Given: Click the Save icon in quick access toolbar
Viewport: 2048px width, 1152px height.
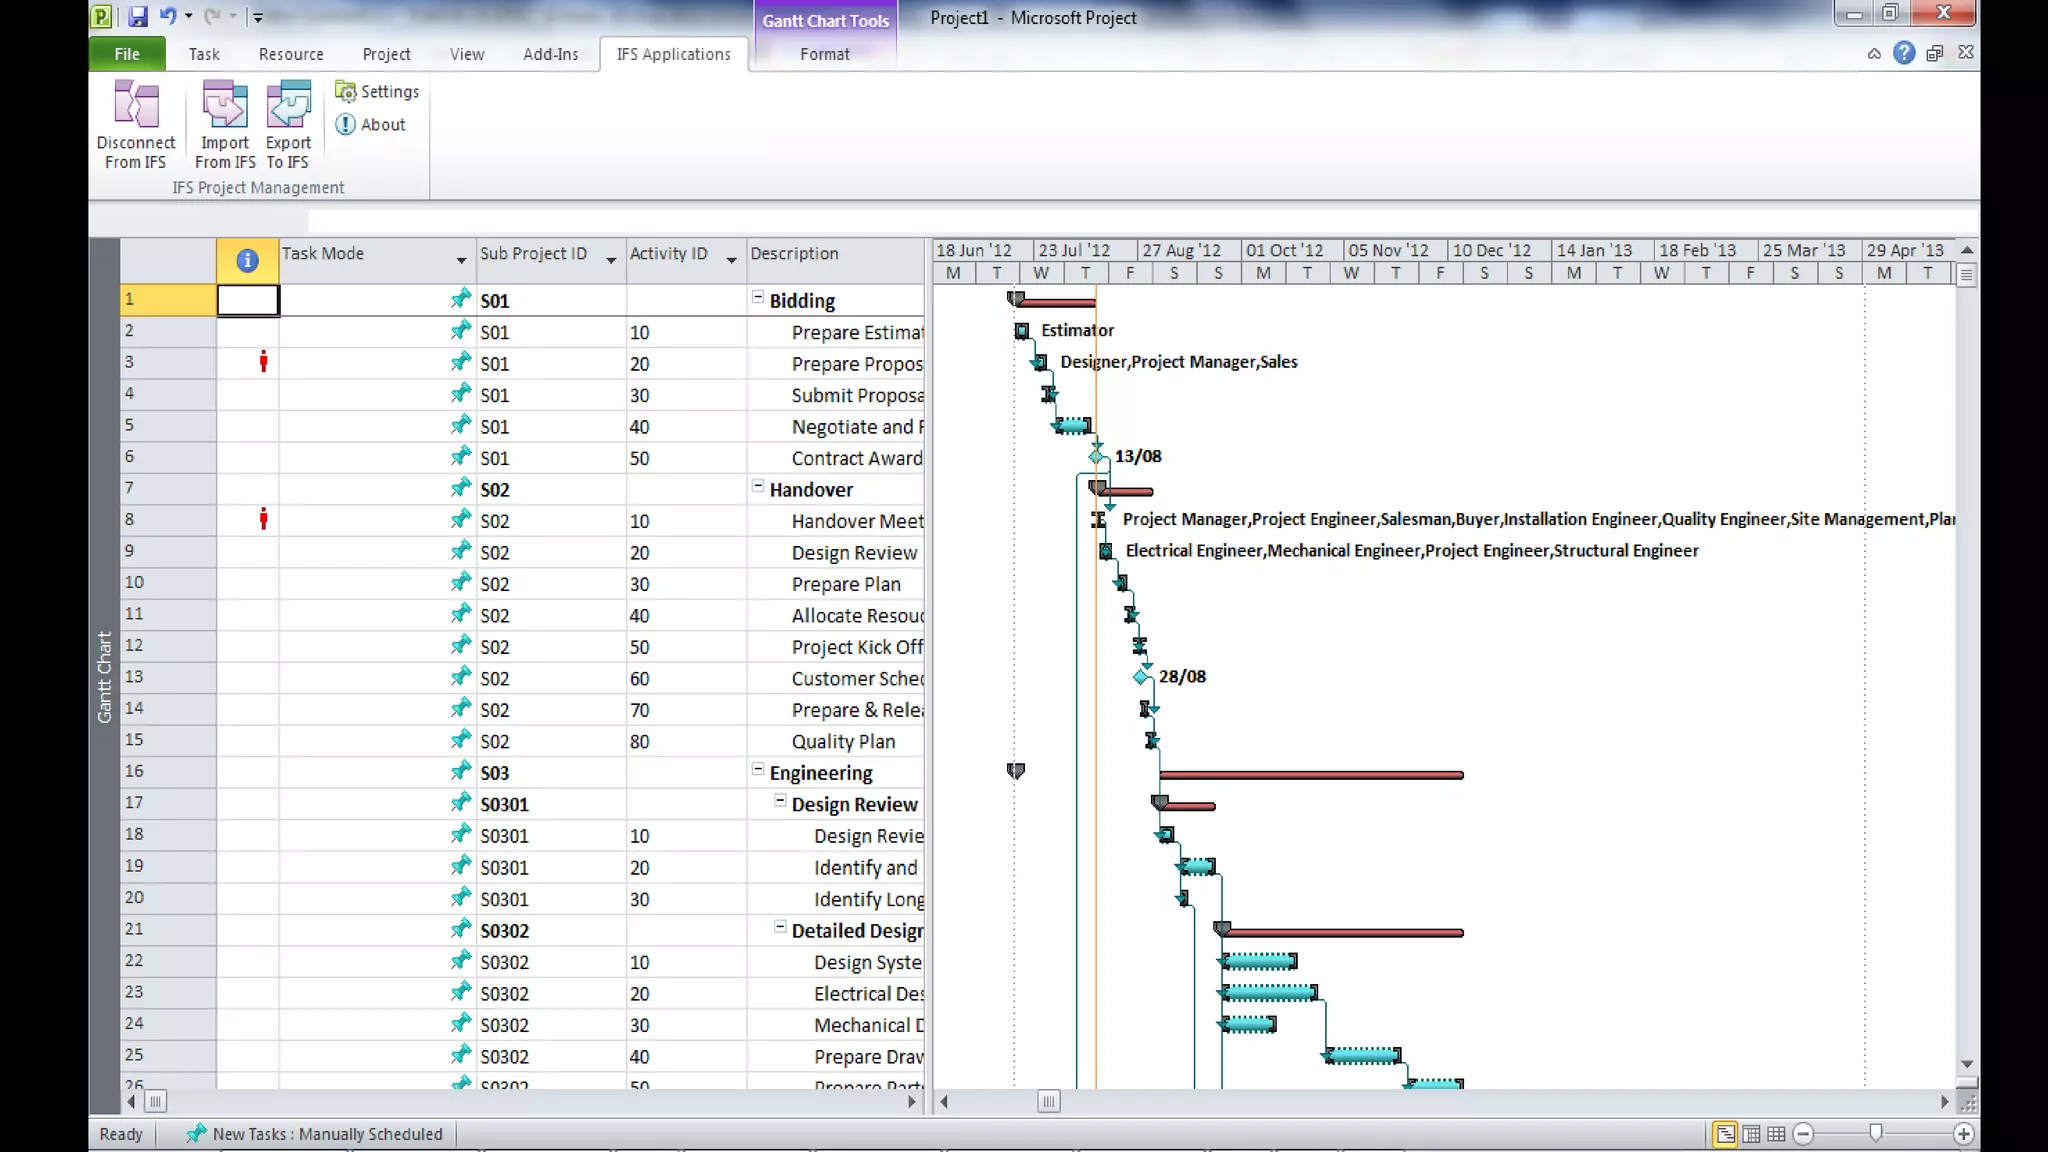Looking at the screenshot, I should click(138, 16).
